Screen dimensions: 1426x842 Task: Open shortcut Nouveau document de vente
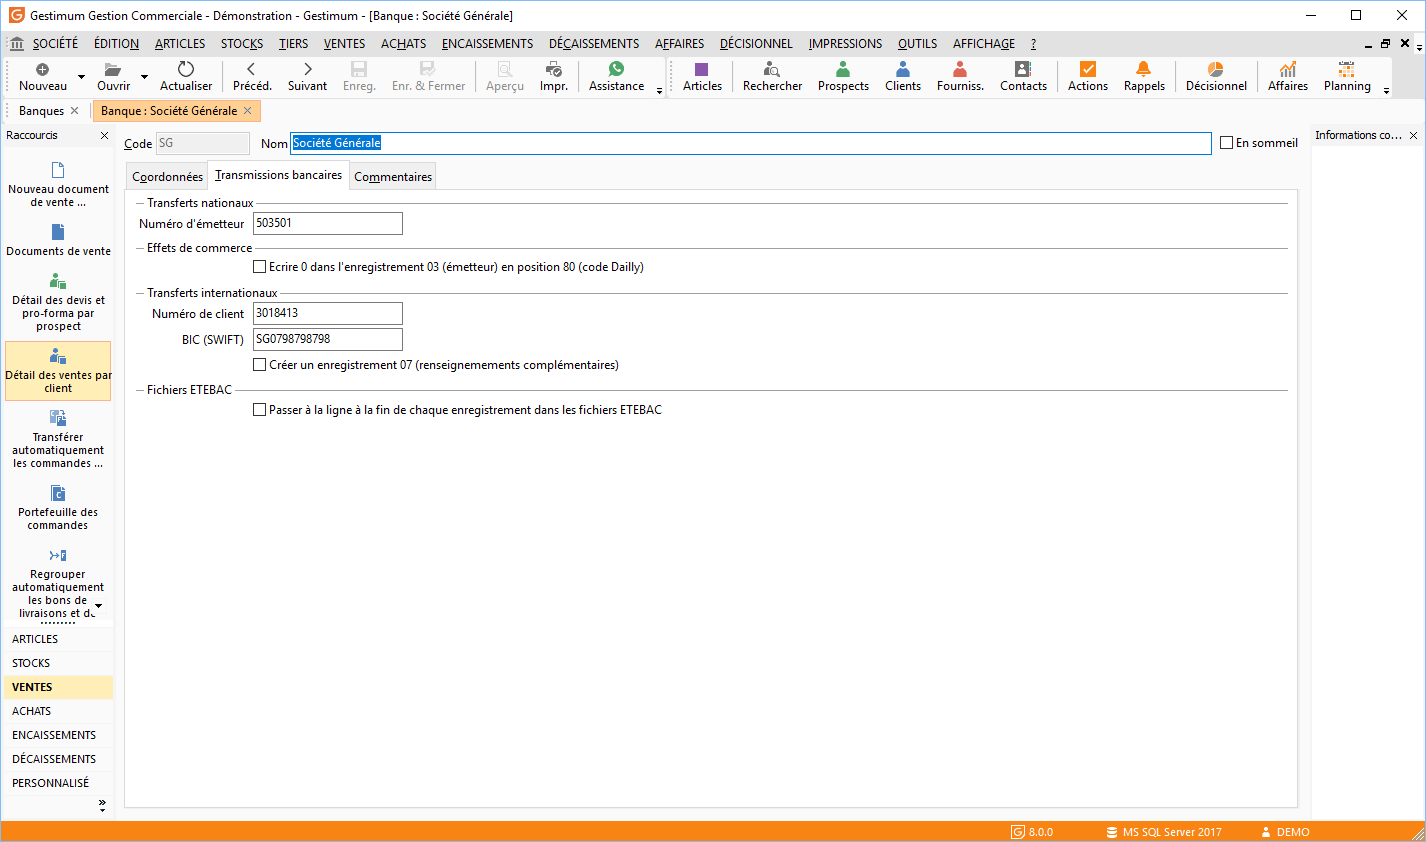tap(58, 184)
